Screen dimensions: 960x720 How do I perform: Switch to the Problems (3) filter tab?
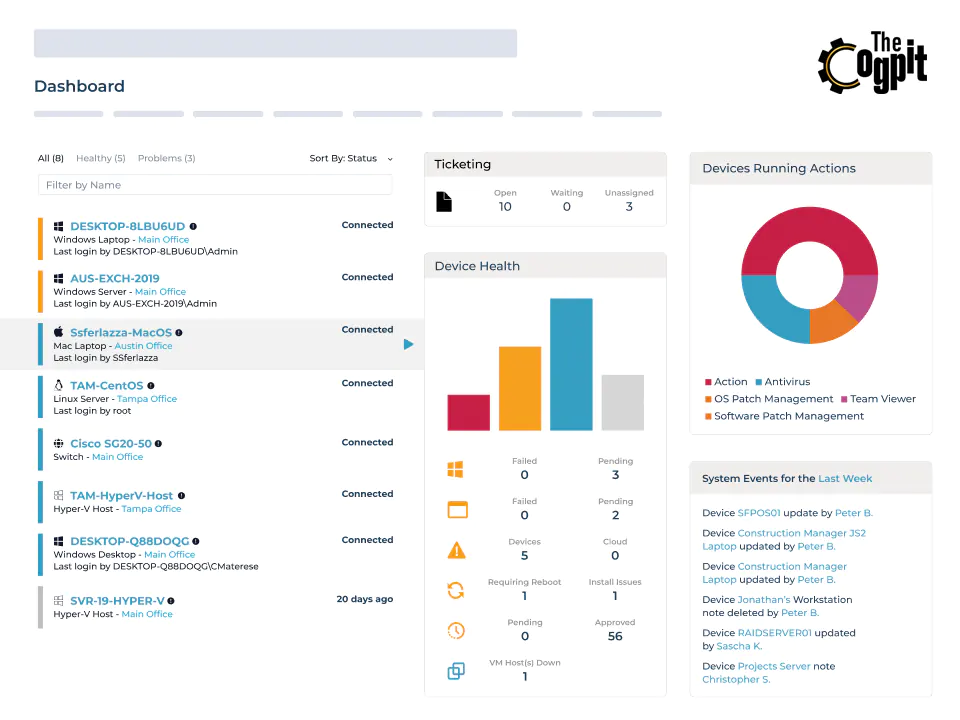166,158
